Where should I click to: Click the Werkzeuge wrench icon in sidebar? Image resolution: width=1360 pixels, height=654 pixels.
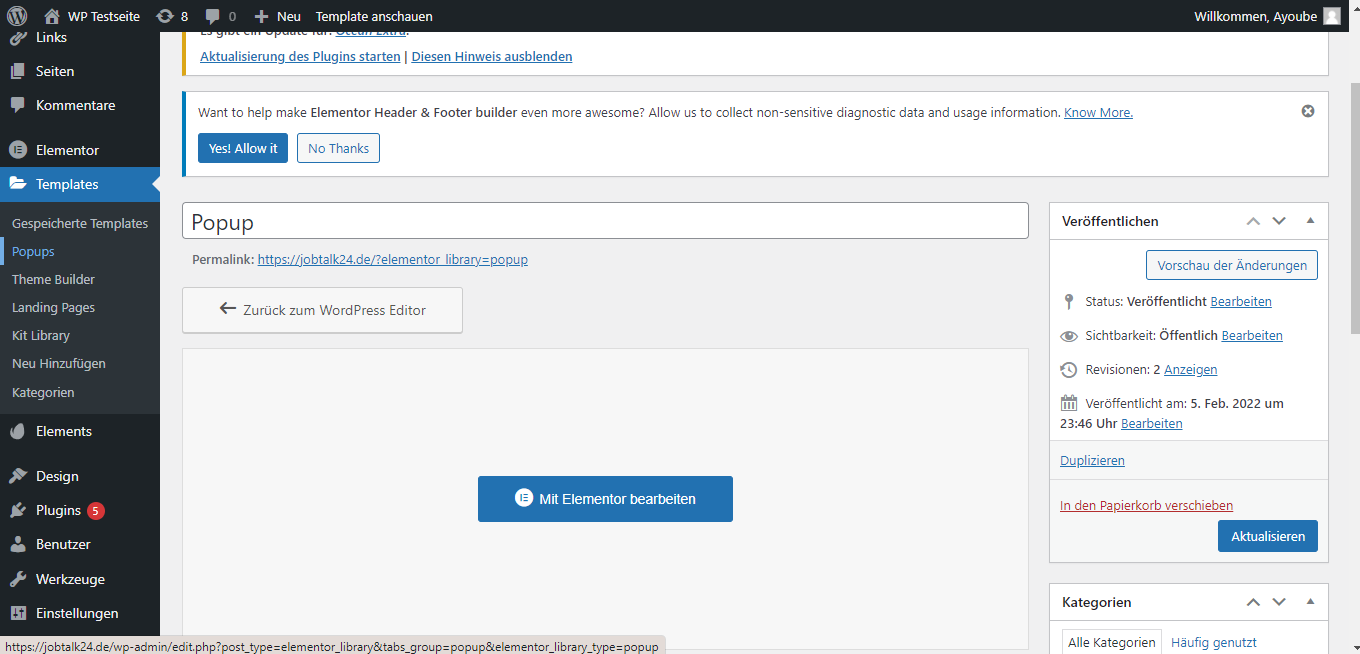pos(18,579)
